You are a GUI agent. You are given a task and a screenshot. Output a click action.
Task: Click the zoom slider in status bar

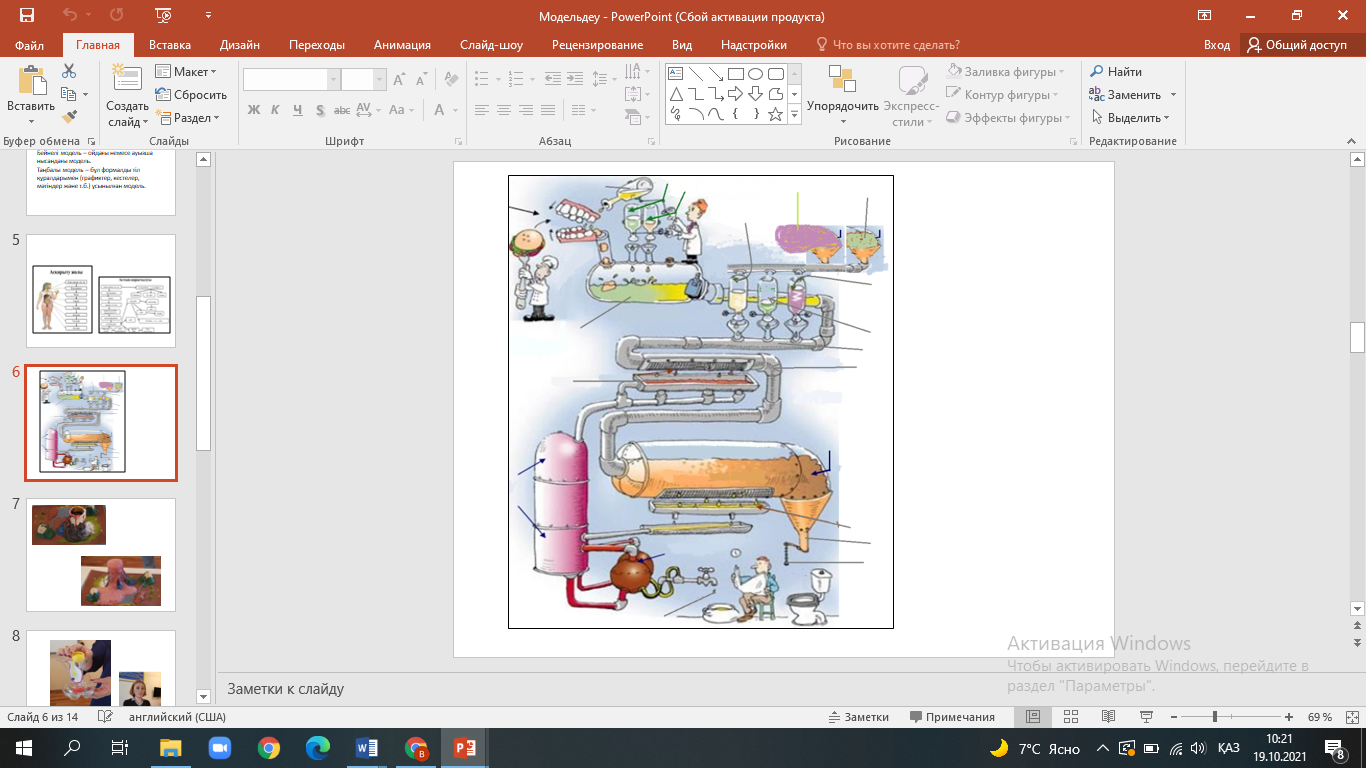tap(1214, 717)
